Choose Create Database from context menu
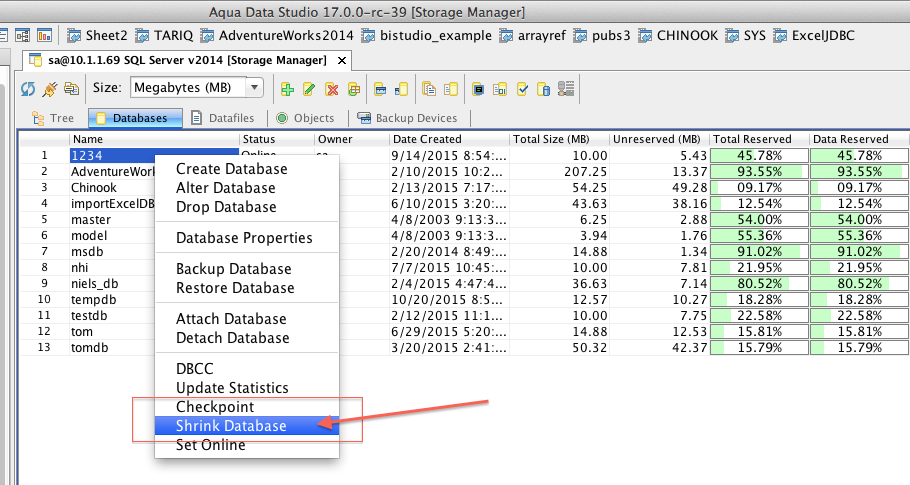This screenshot has width=910, height=485. tap(247, 169)
